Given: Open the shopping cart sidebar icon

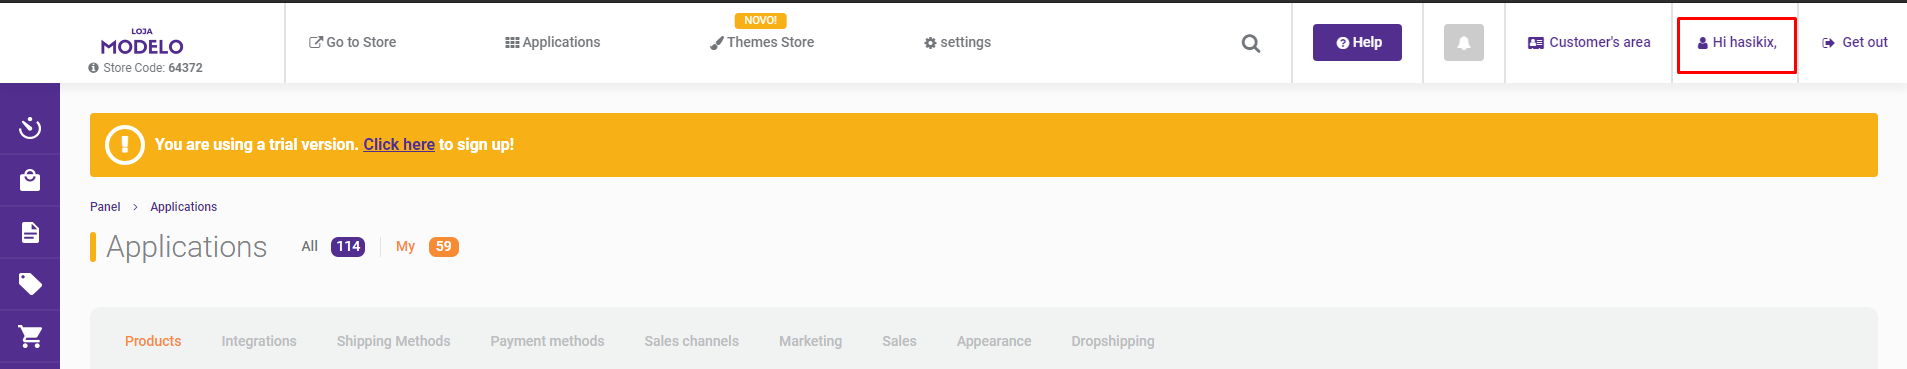Looking at the screenshot, I should click(30, 336).
